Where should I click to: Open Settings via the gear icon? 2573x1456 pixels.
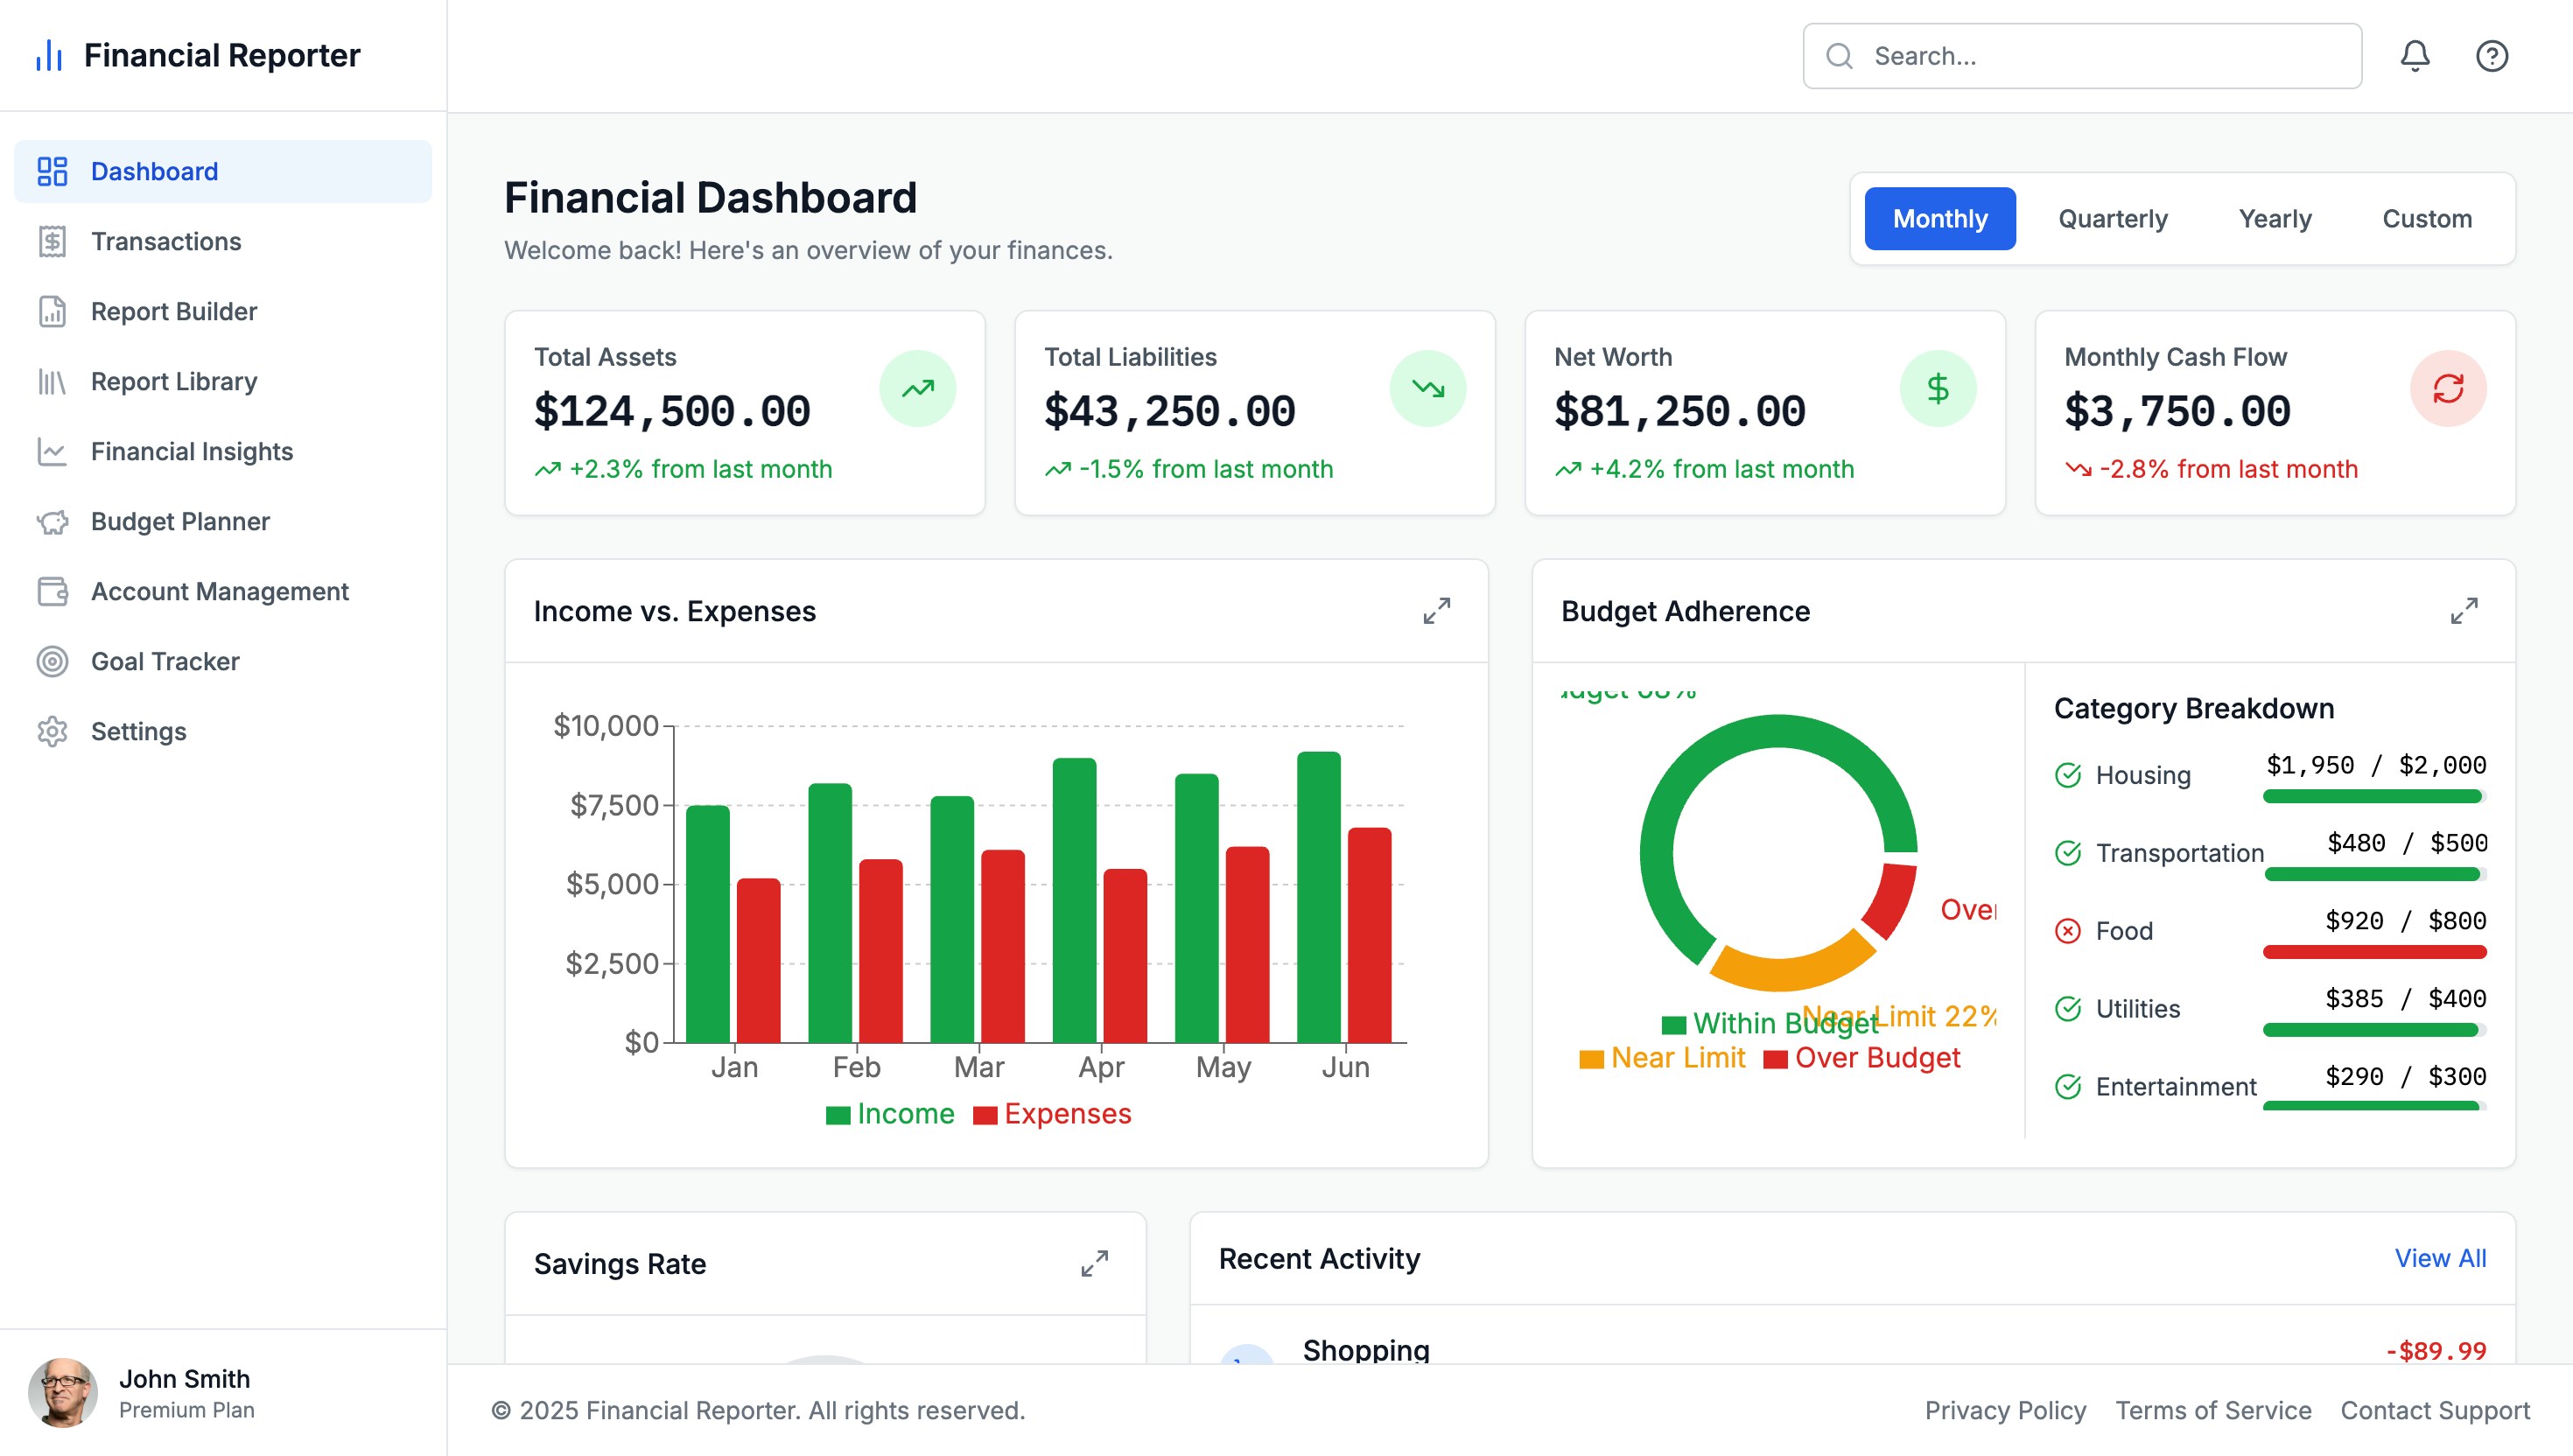coord(52,731)
